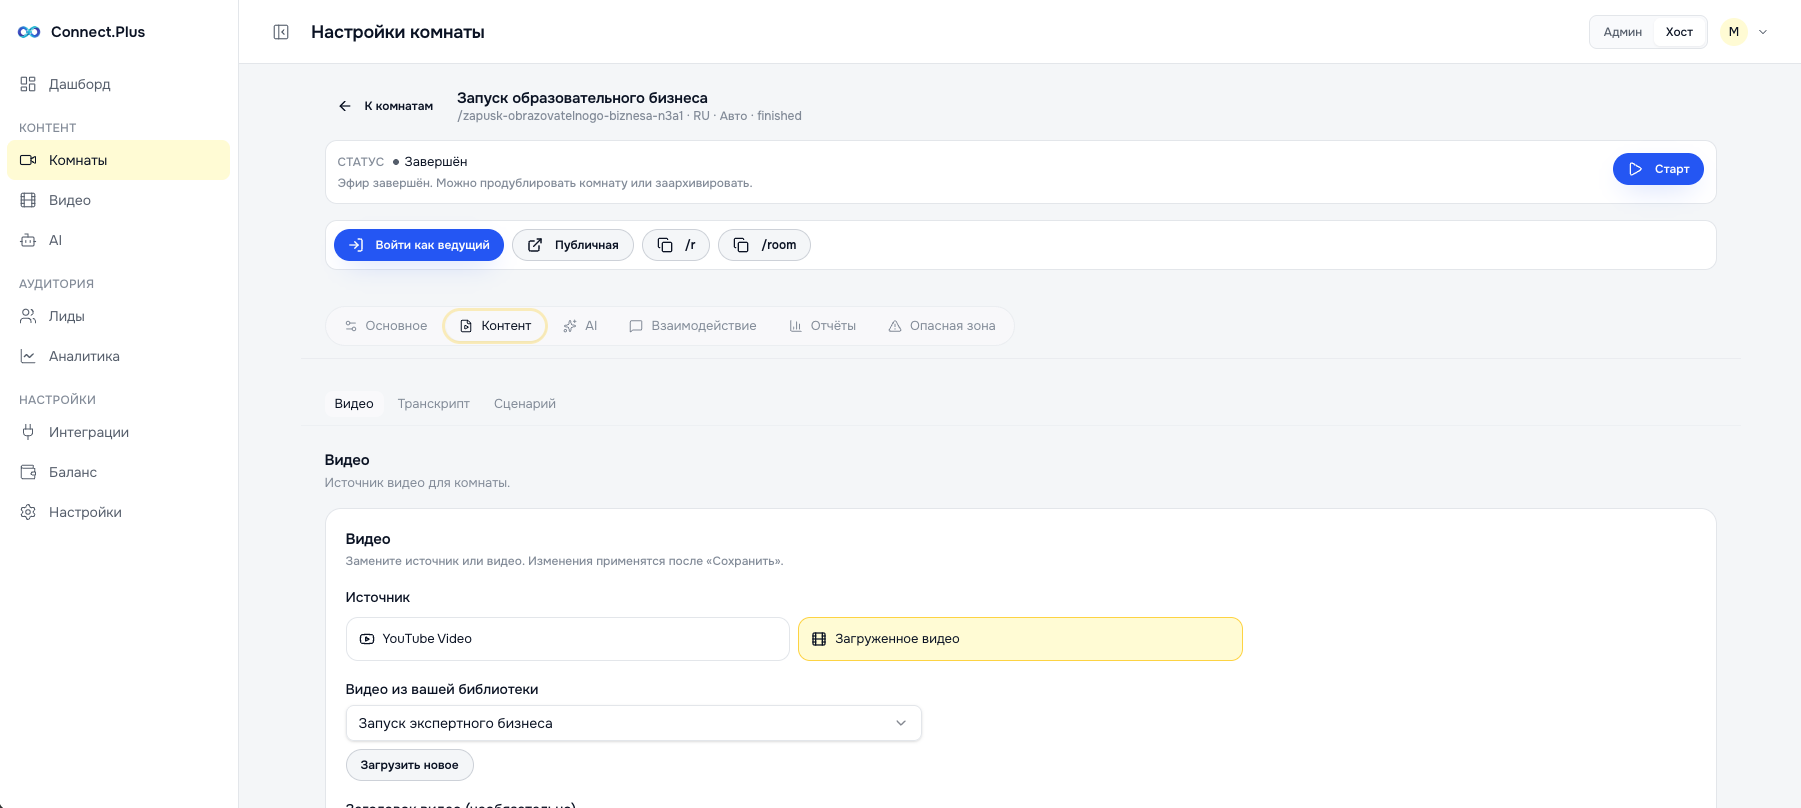Click the room slug path text

pos(570,116)
